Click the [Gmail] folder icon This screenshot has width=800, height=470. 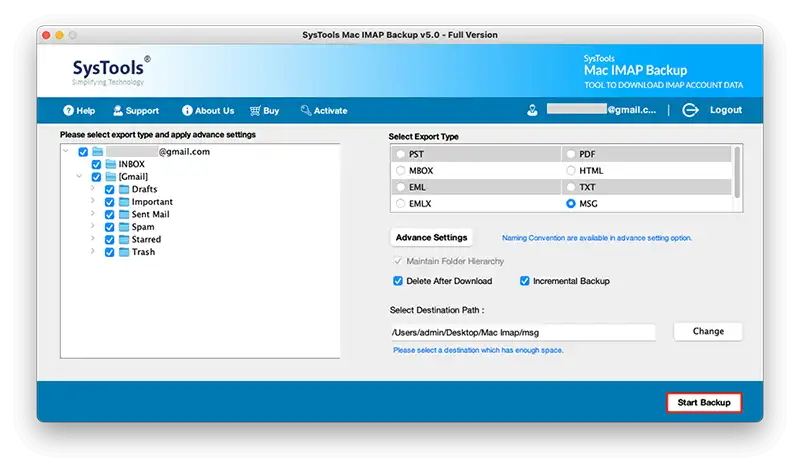(x=111, y=177)
